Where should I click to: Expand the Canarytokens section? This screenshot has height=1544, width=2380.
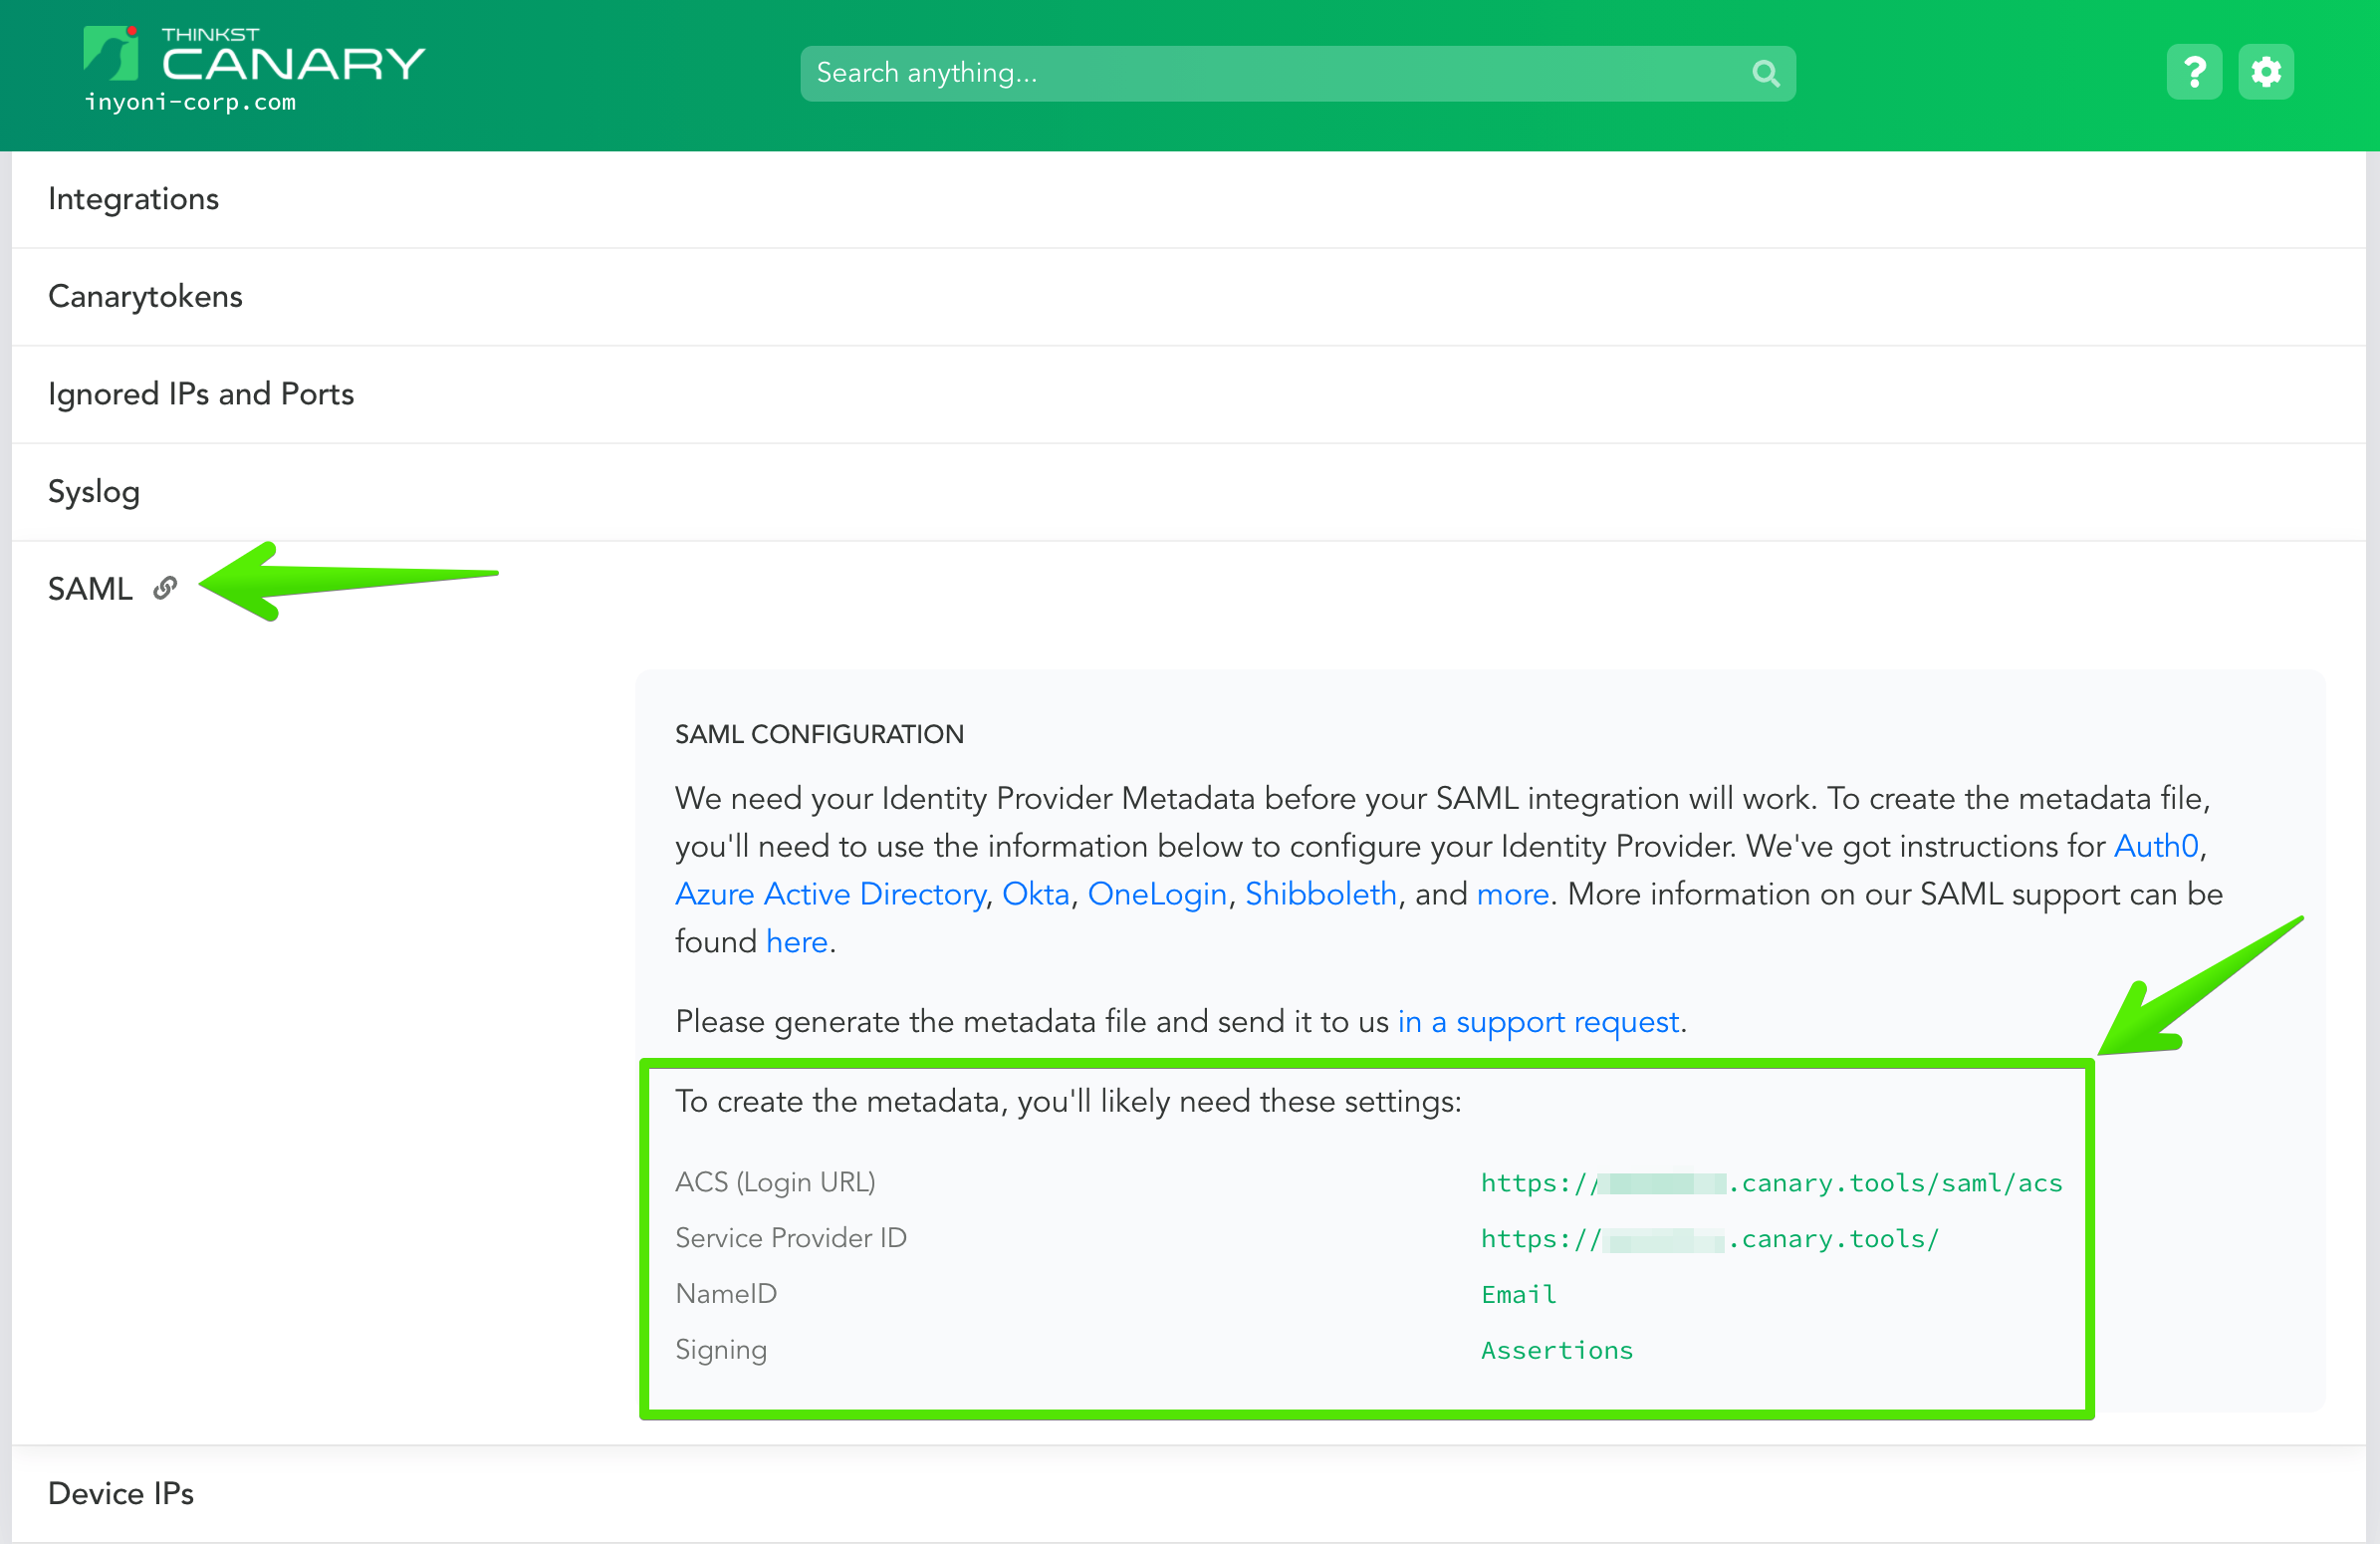[x=1188, y=296]
